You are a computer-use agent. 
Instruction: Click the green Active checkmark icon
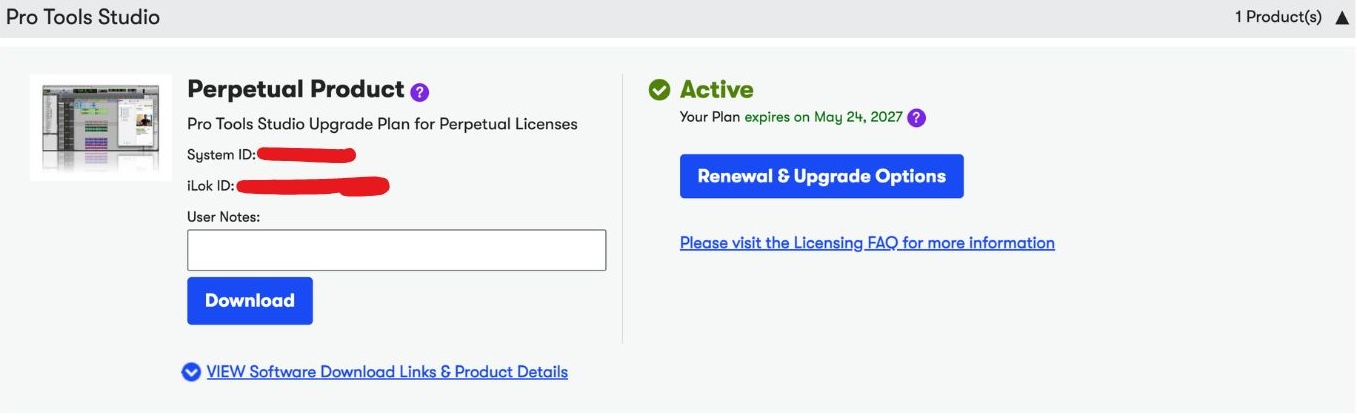(x=659, y=90)
